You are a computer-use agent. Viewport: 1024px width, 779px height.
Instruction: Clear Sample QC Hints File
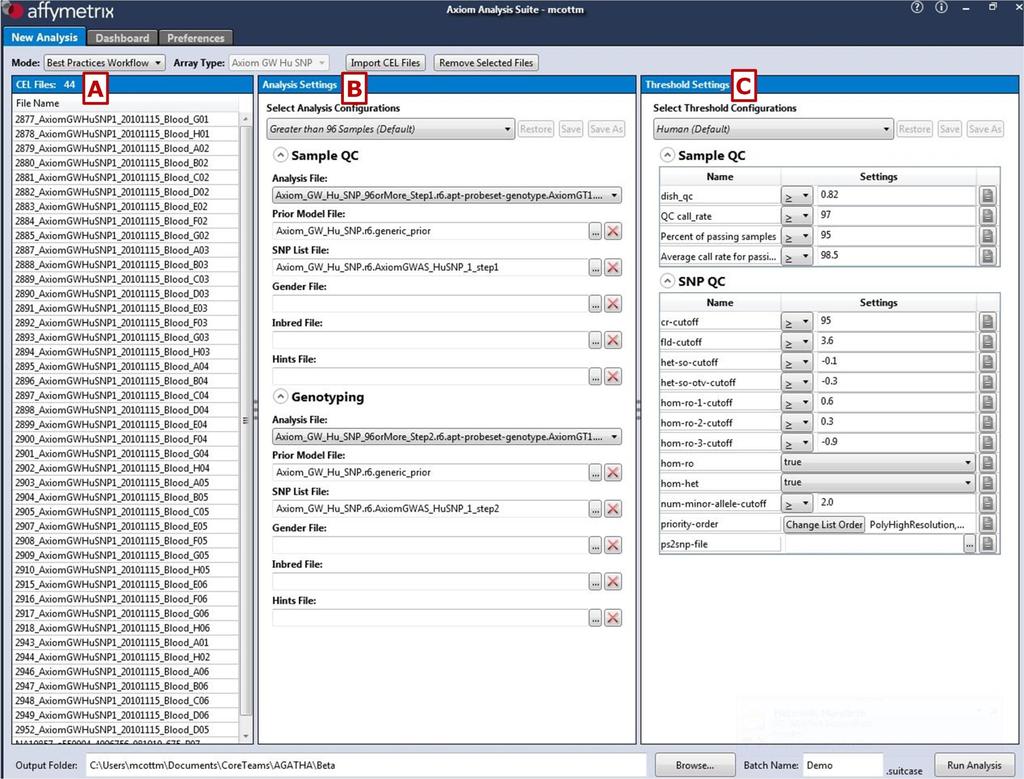(613, 376)
